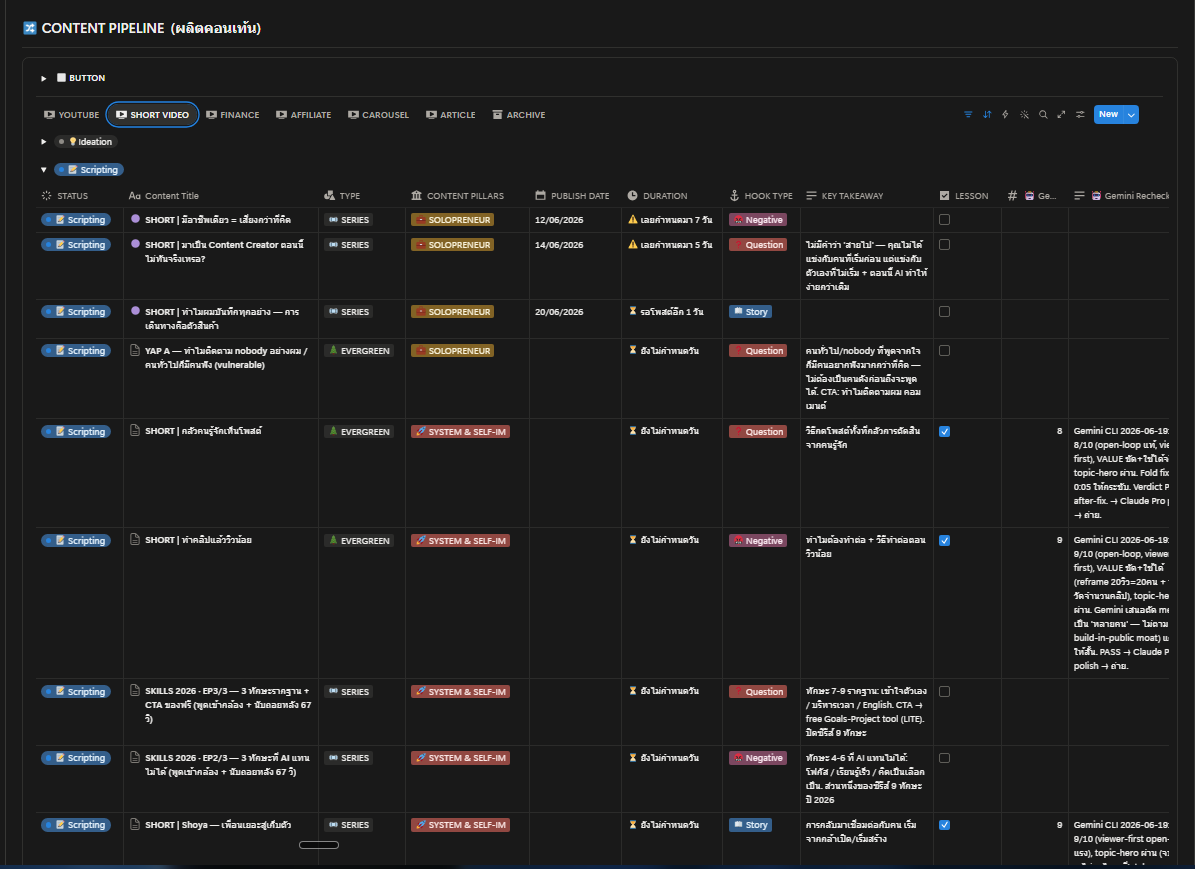Open the sort arrows icon in the toolbar
The width and height of the screenshot is (1195, 869).
pyautogui.click(x=987, y=114)
